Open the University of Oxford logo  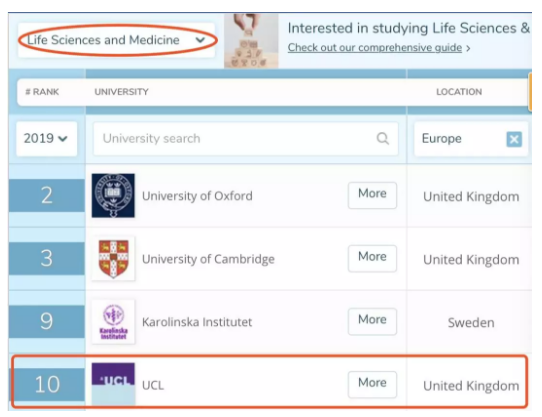tap(113, 195)
